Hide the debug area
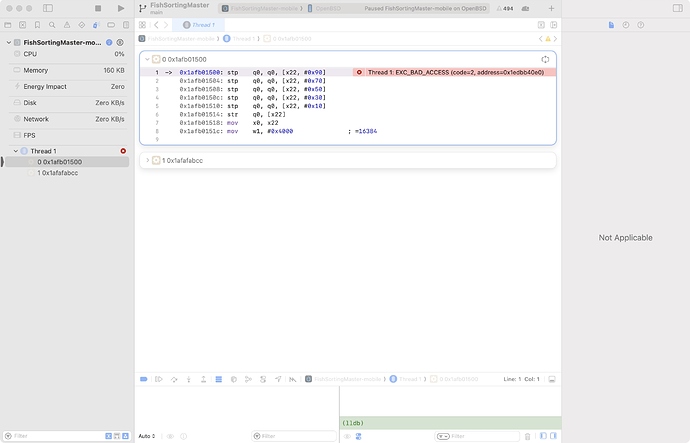690x443 pixels. (552, 379)
